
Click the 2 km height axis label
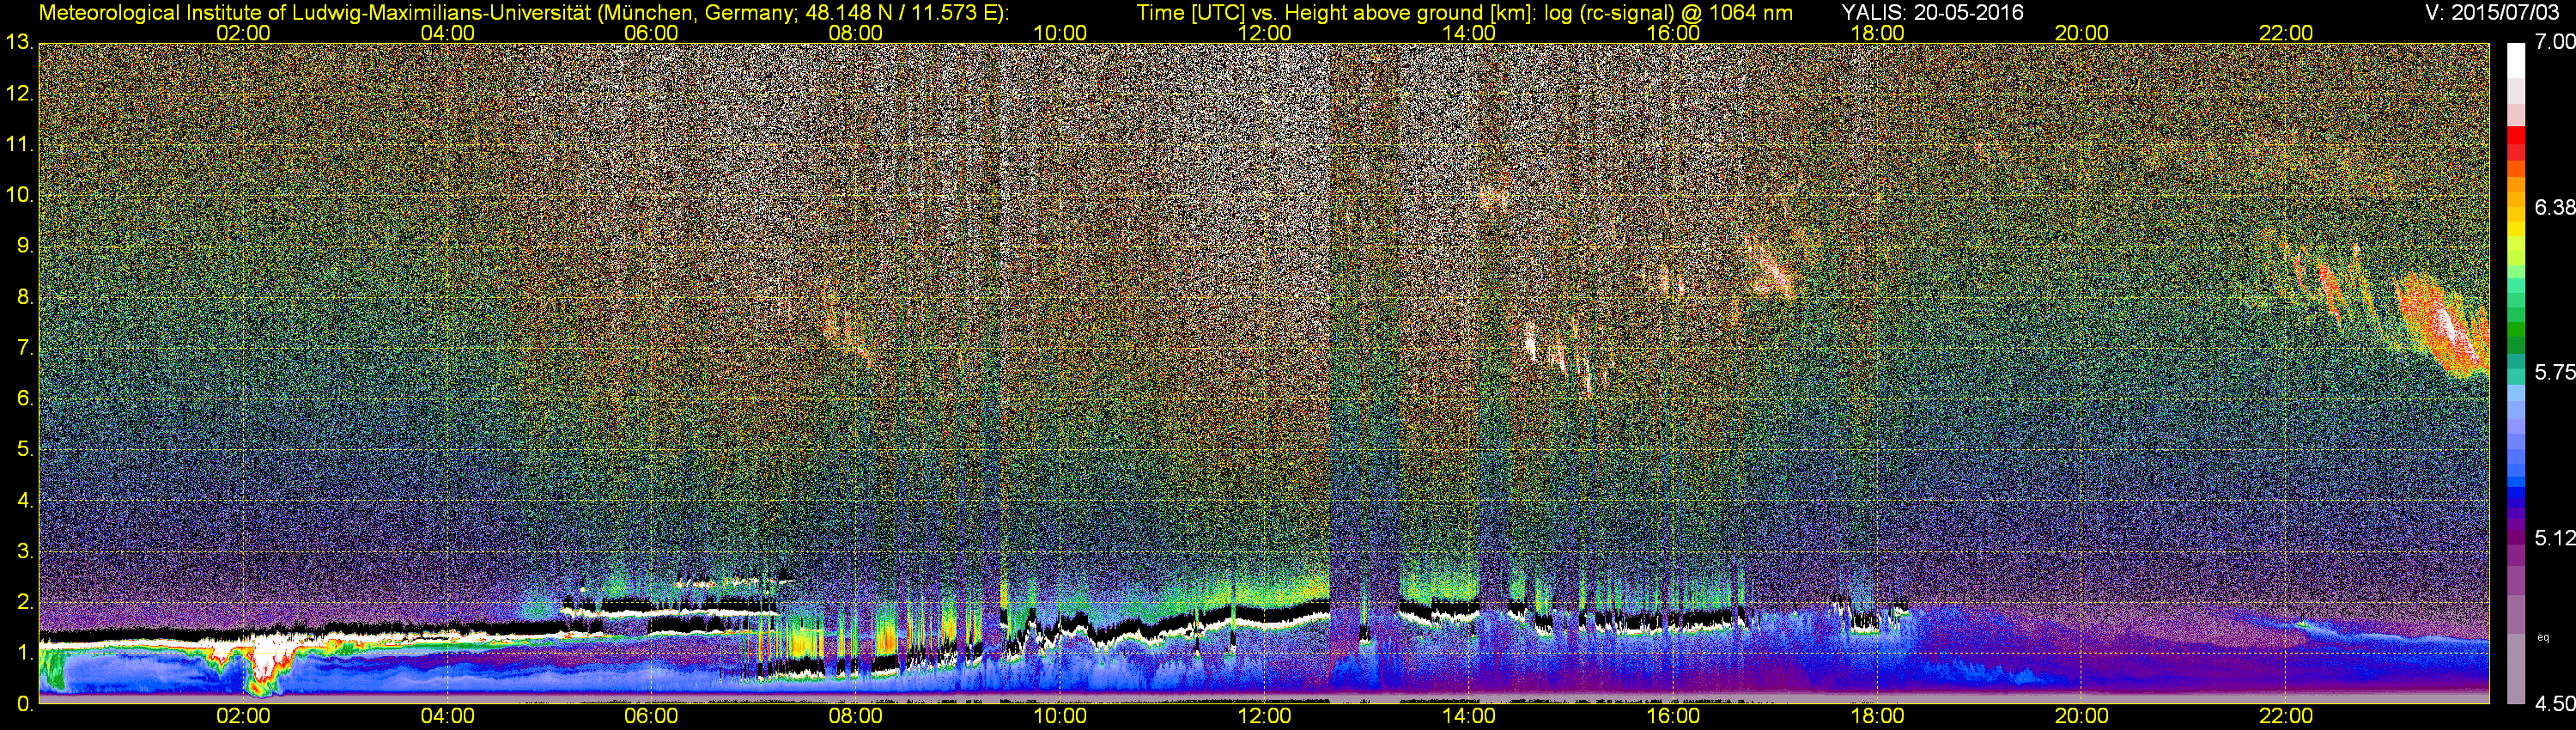coord(25,602)
